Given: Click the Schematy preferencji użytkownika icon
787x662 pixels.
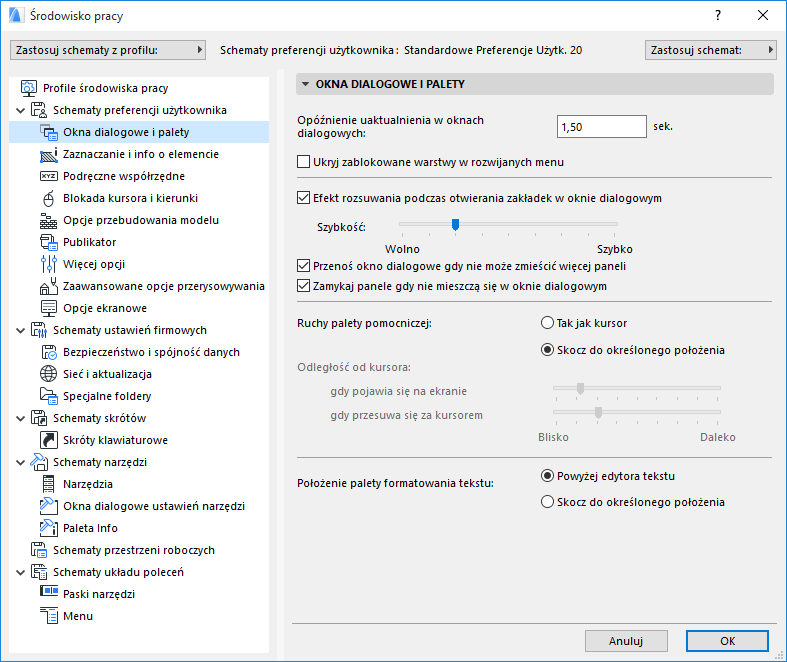Looking at the screenshot, I should (x=39, y=110).
